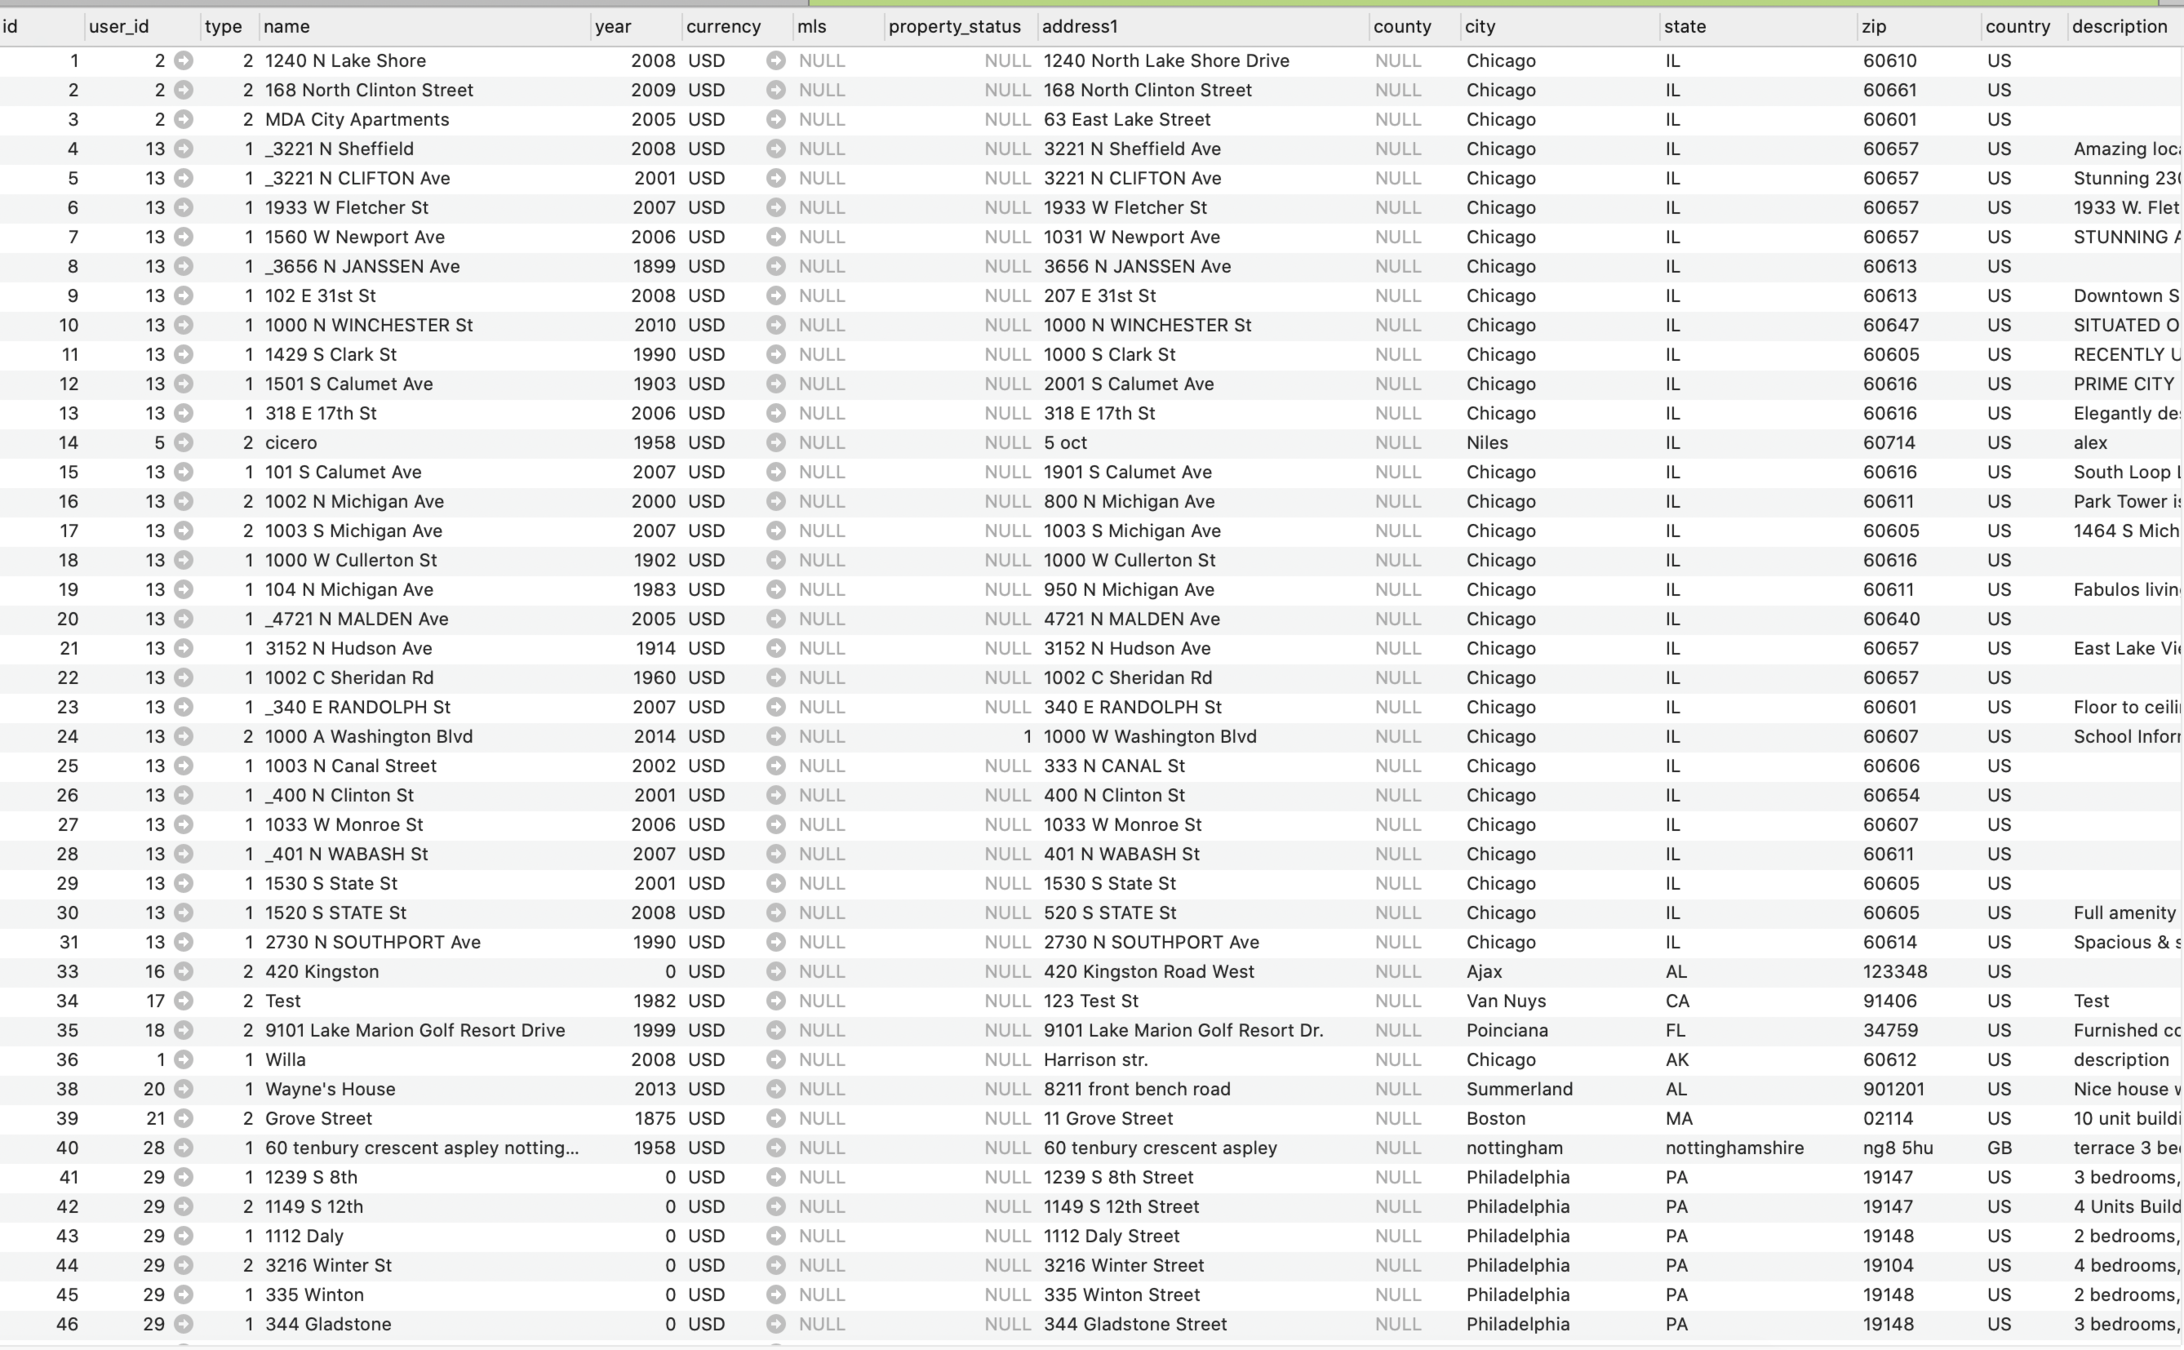Select the nottinghamshire state cell
This screenshot has width=2184, height=1350.
coord(1734,1148)
